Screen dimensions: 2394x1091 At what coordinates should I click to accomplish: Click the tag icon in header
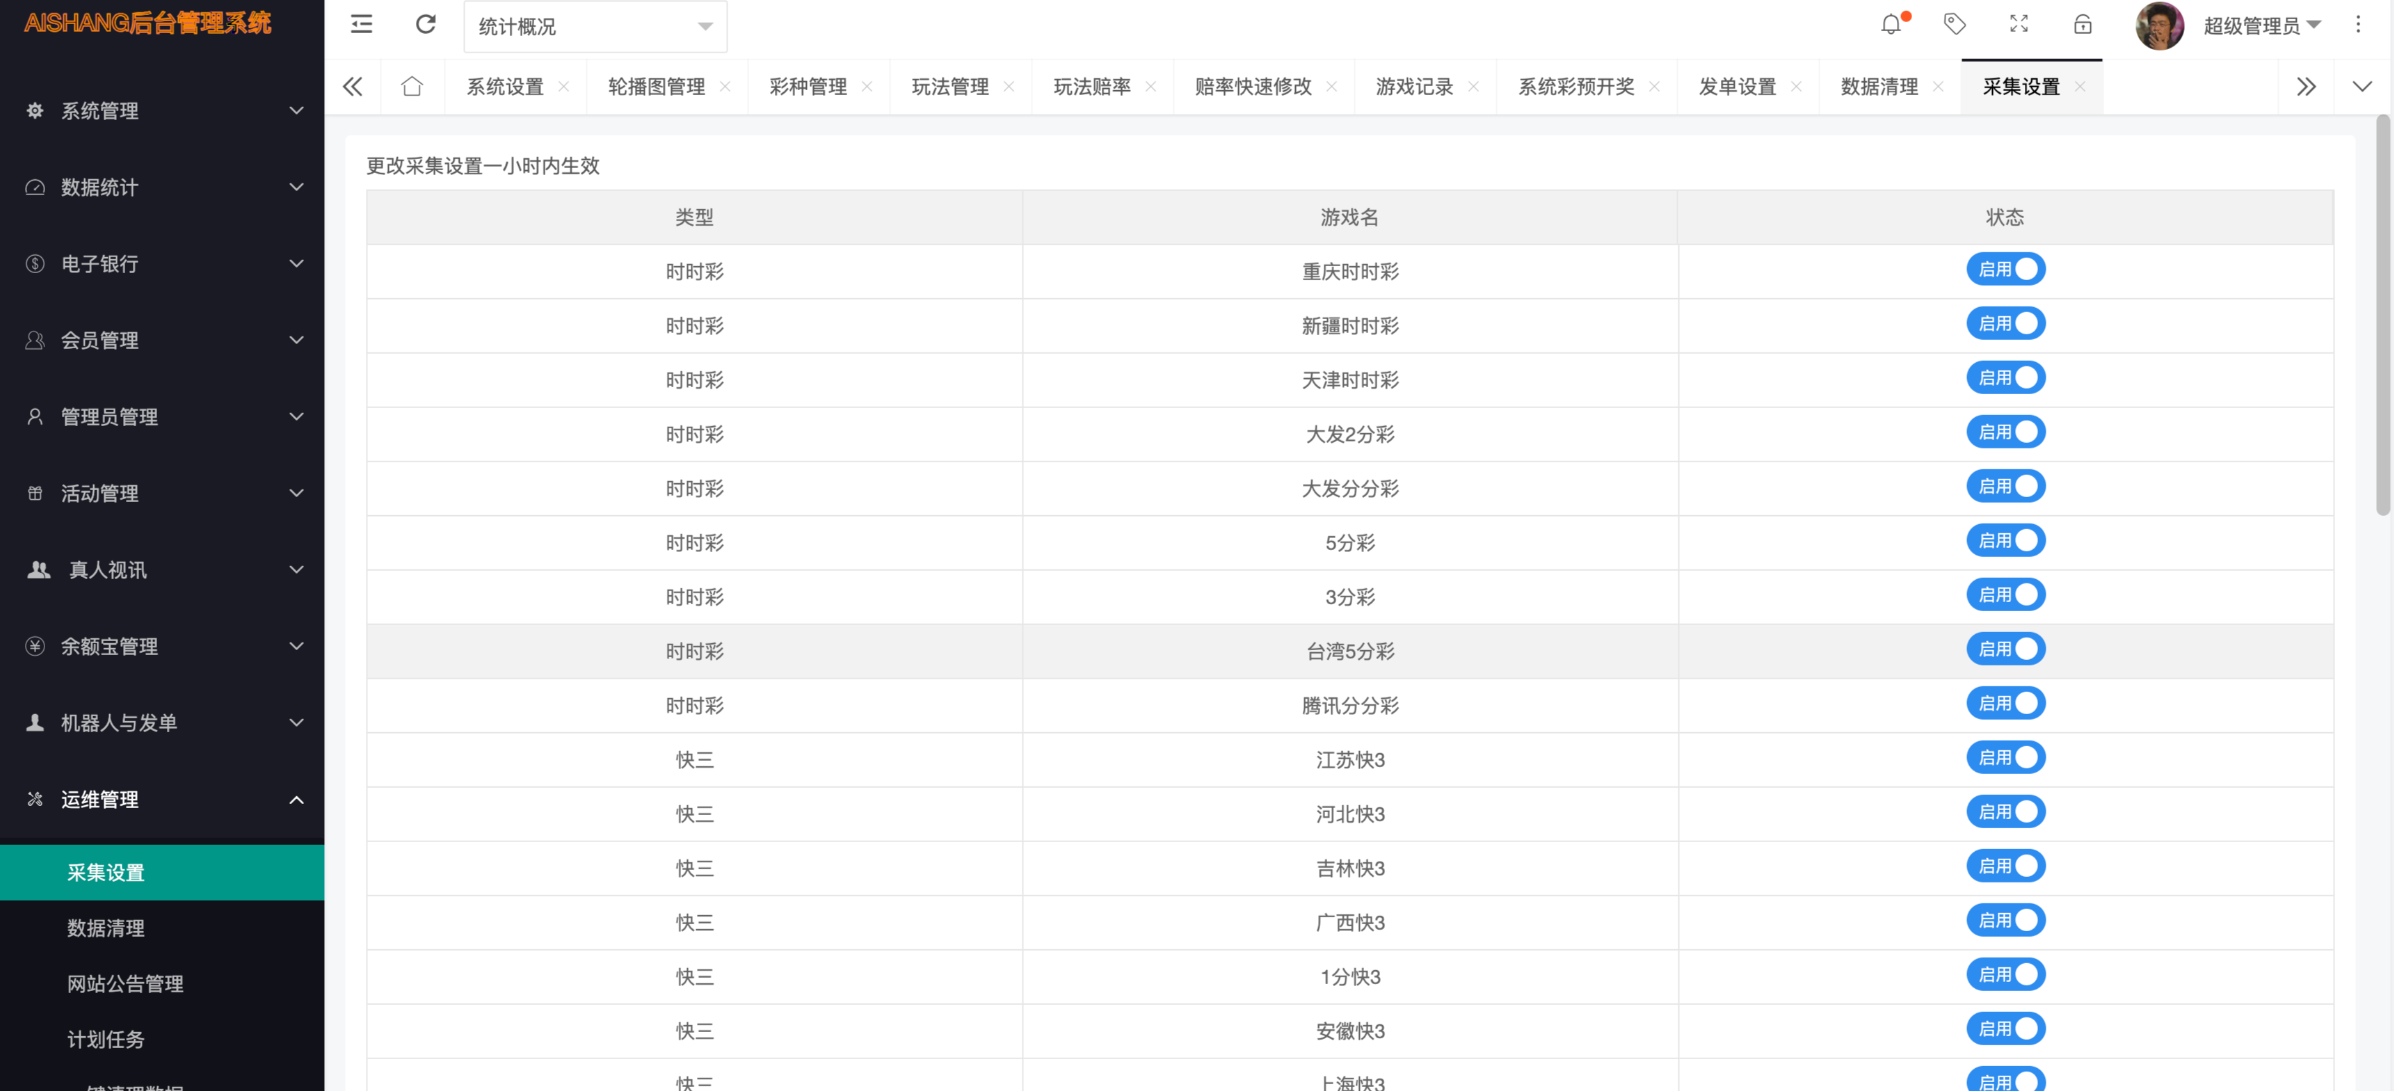1954,24
